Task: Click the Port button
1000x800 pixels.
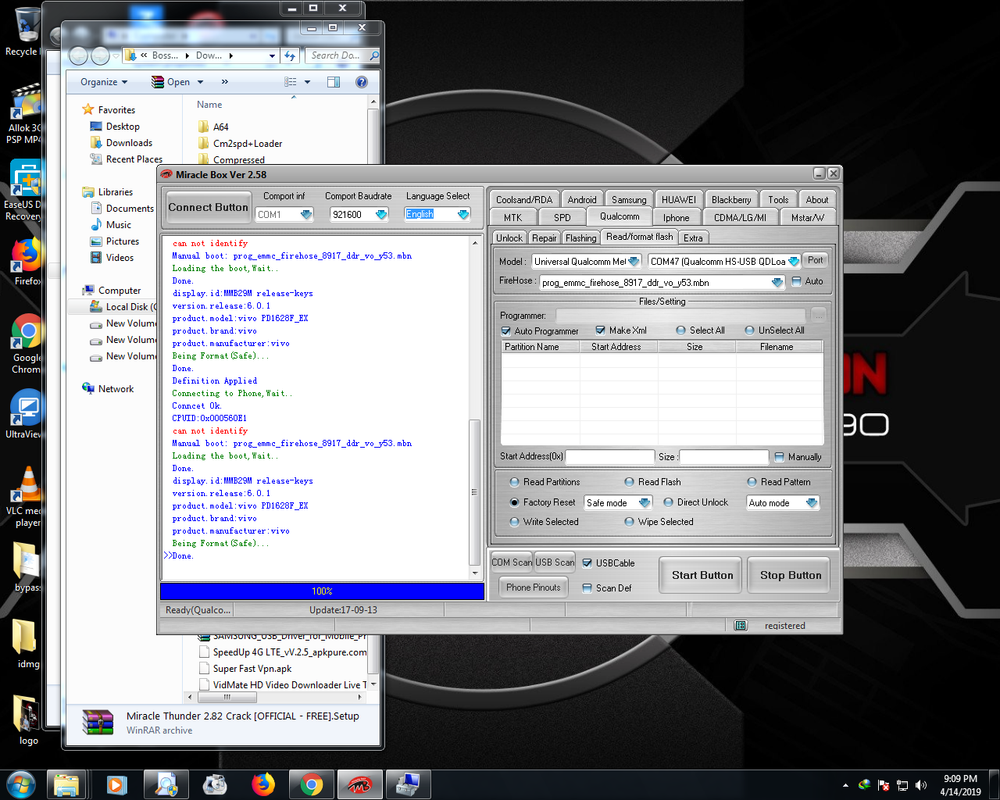Action: [x=815, y=260]
